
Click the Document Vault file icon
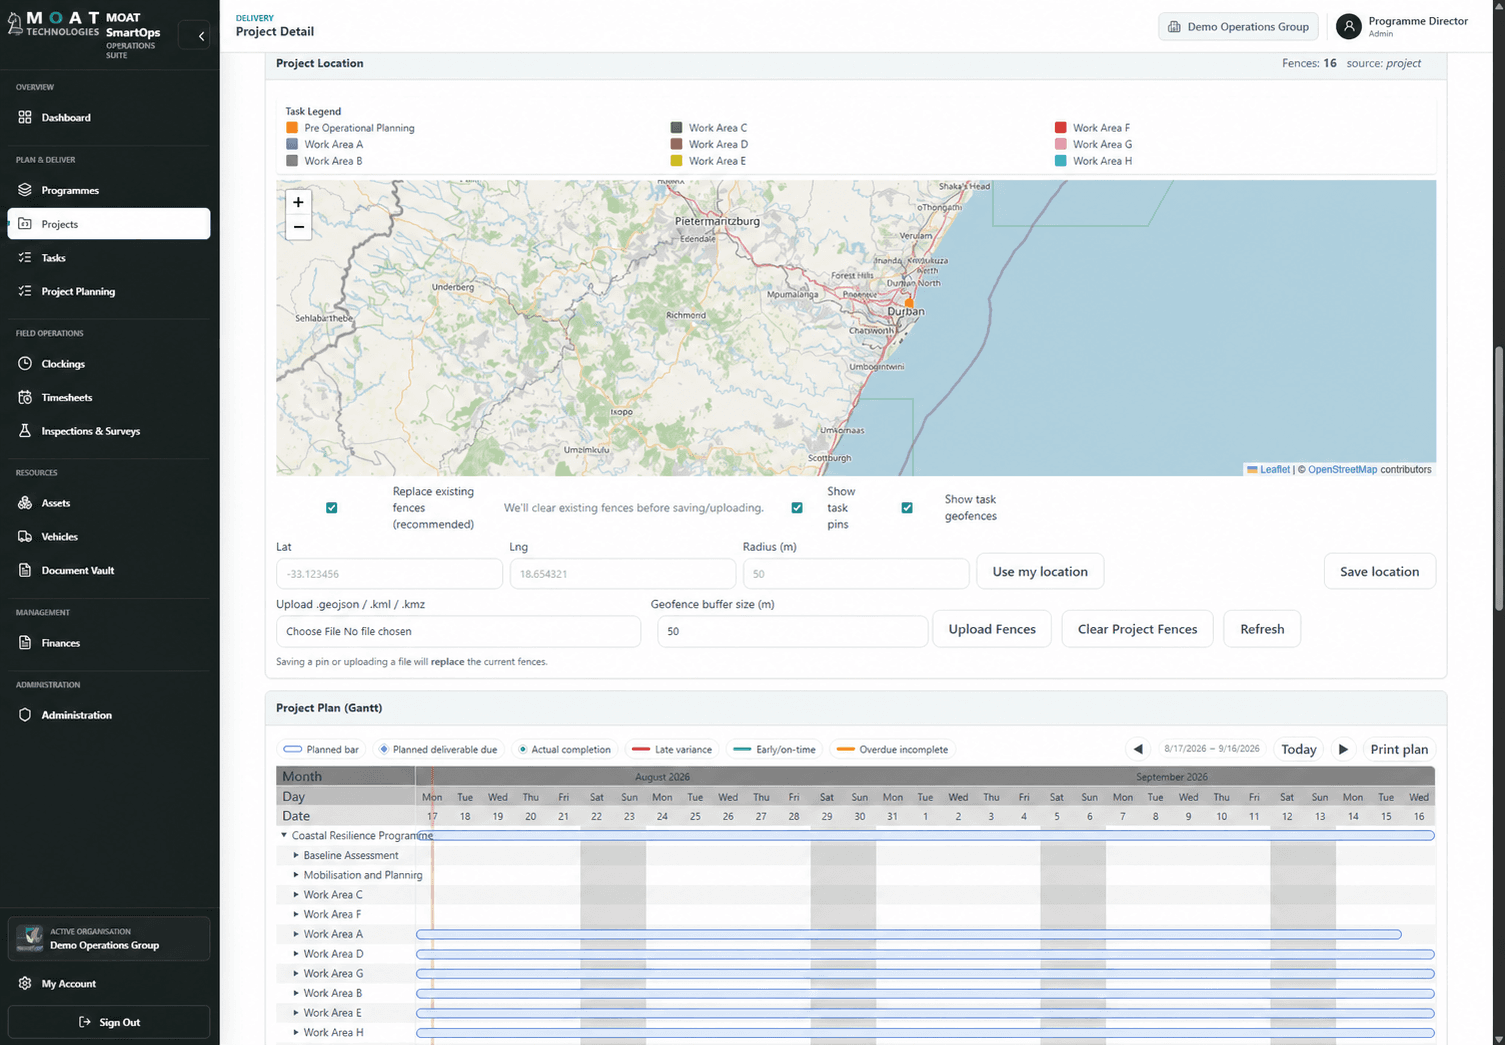tap(25, 570)
